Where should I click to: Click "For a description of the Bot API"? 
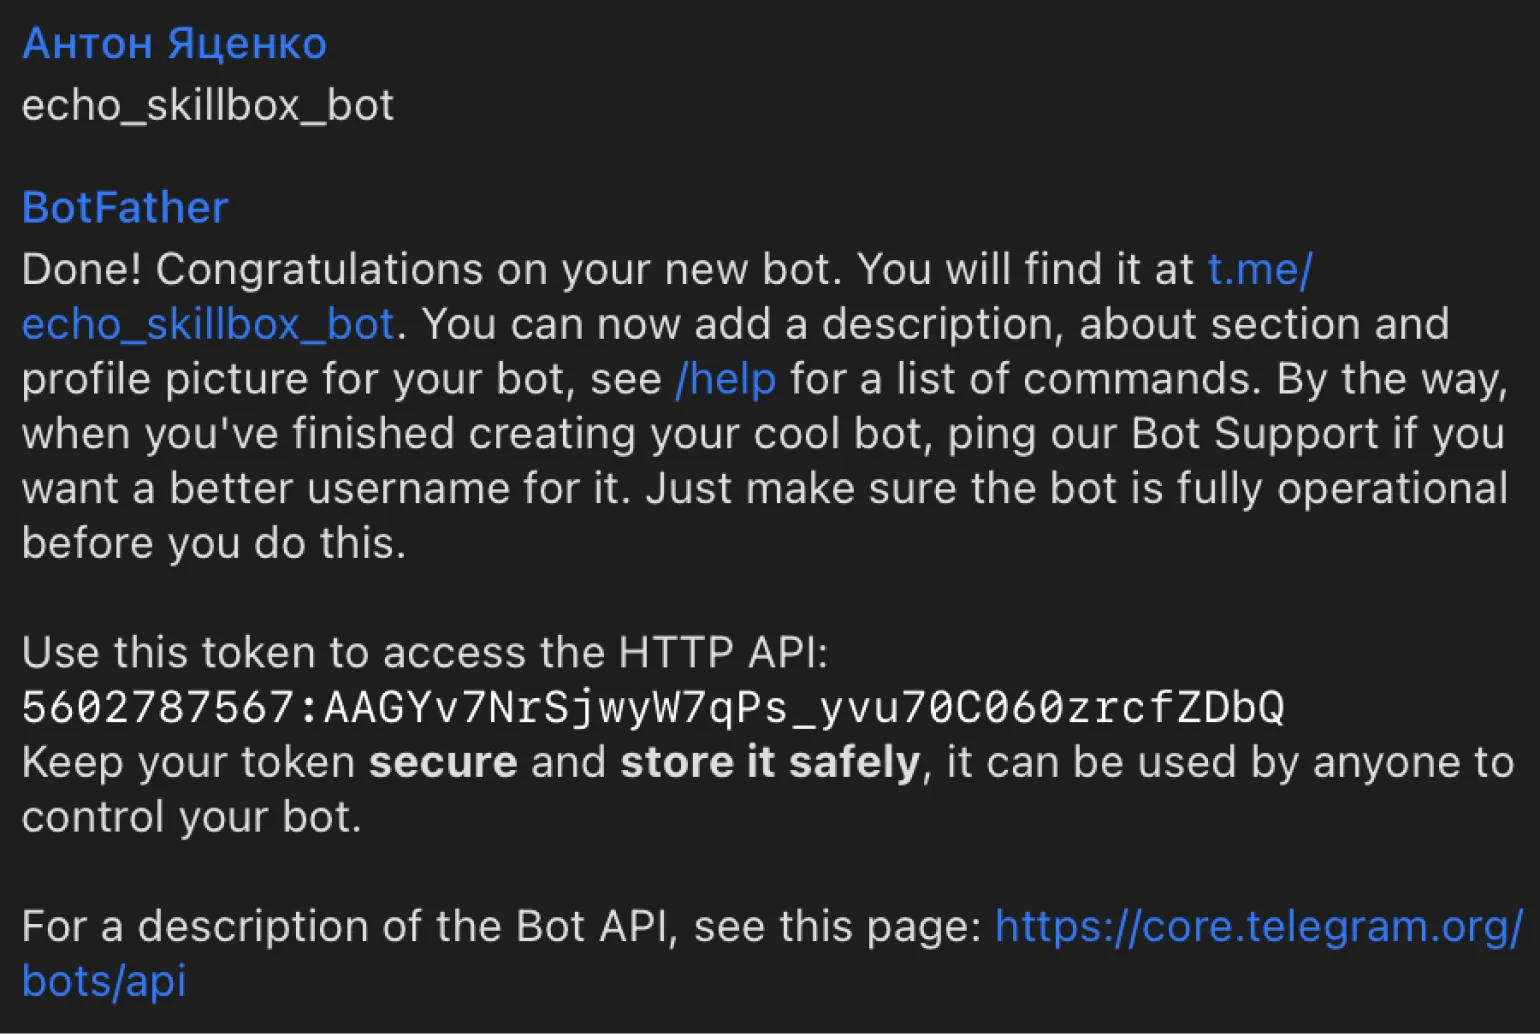point(345,927)
